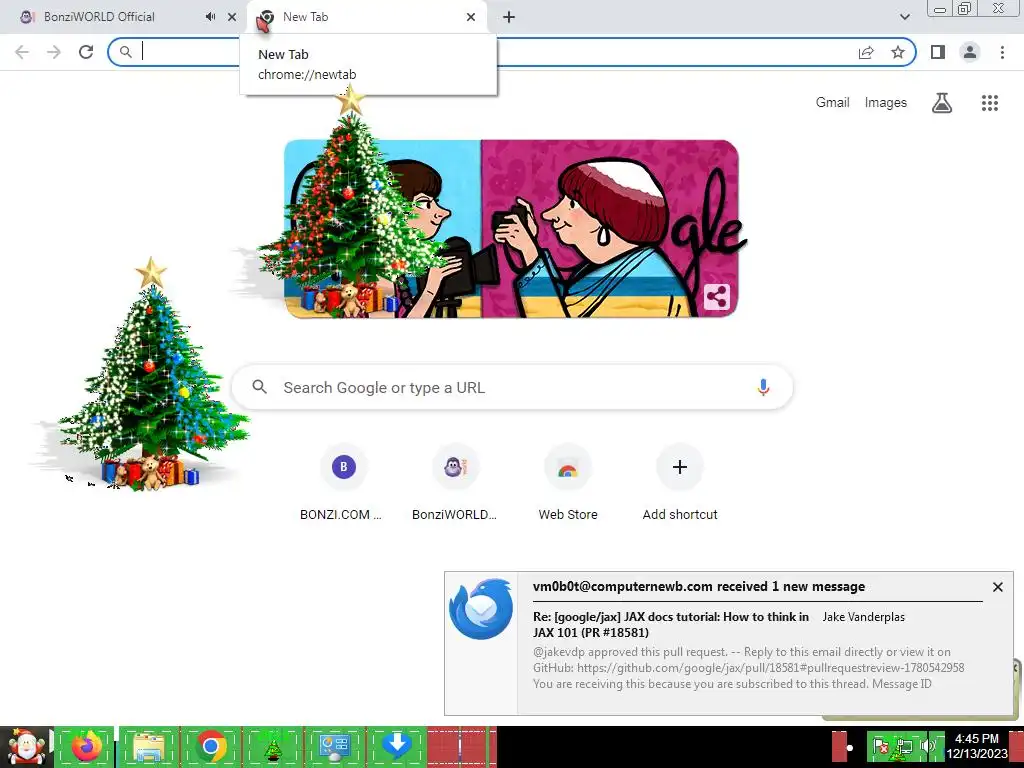
Task: Open the Gmail link
Action: tap(832, 103)
